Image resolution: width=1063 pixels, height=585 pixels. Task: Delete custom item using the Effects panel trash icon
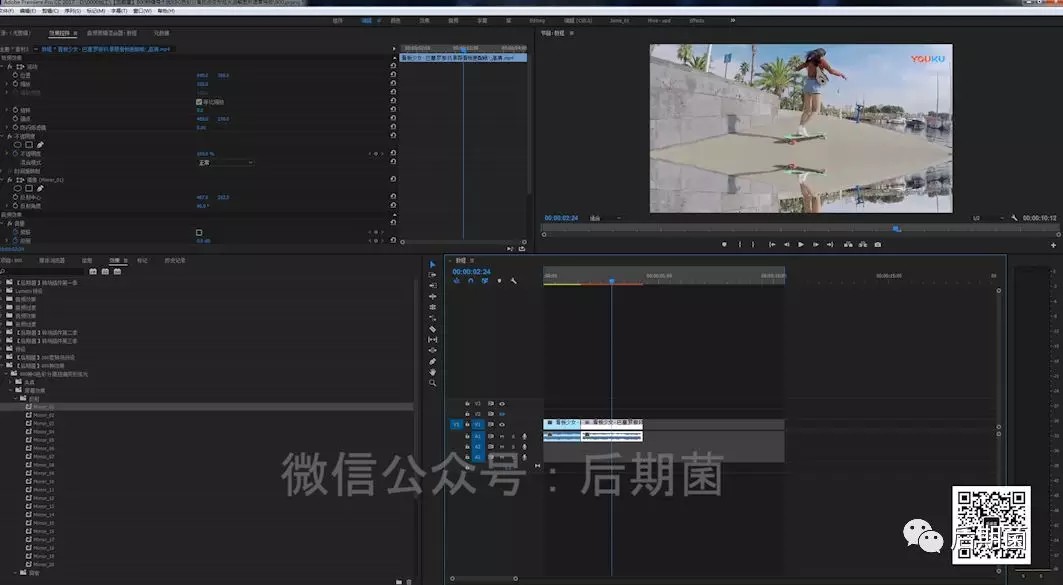pos(408,582)
